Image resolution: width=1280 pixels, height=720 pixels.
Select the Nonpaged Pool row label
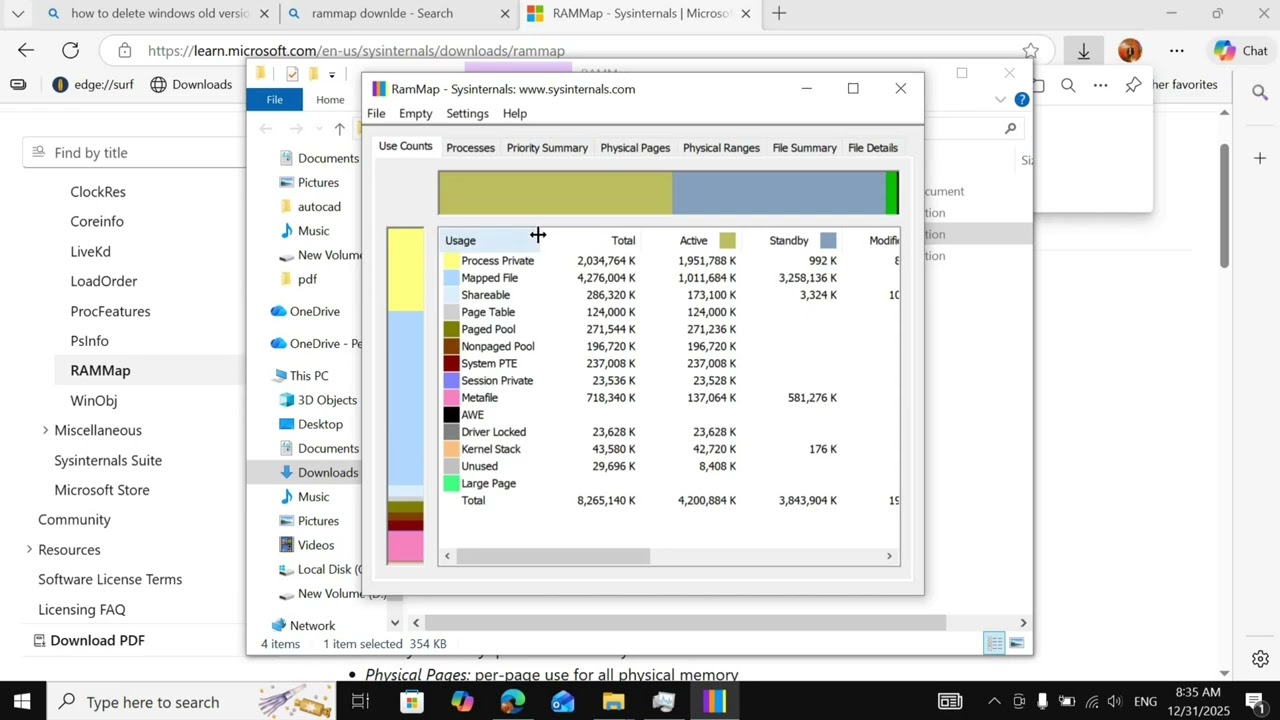click(498, 346)
